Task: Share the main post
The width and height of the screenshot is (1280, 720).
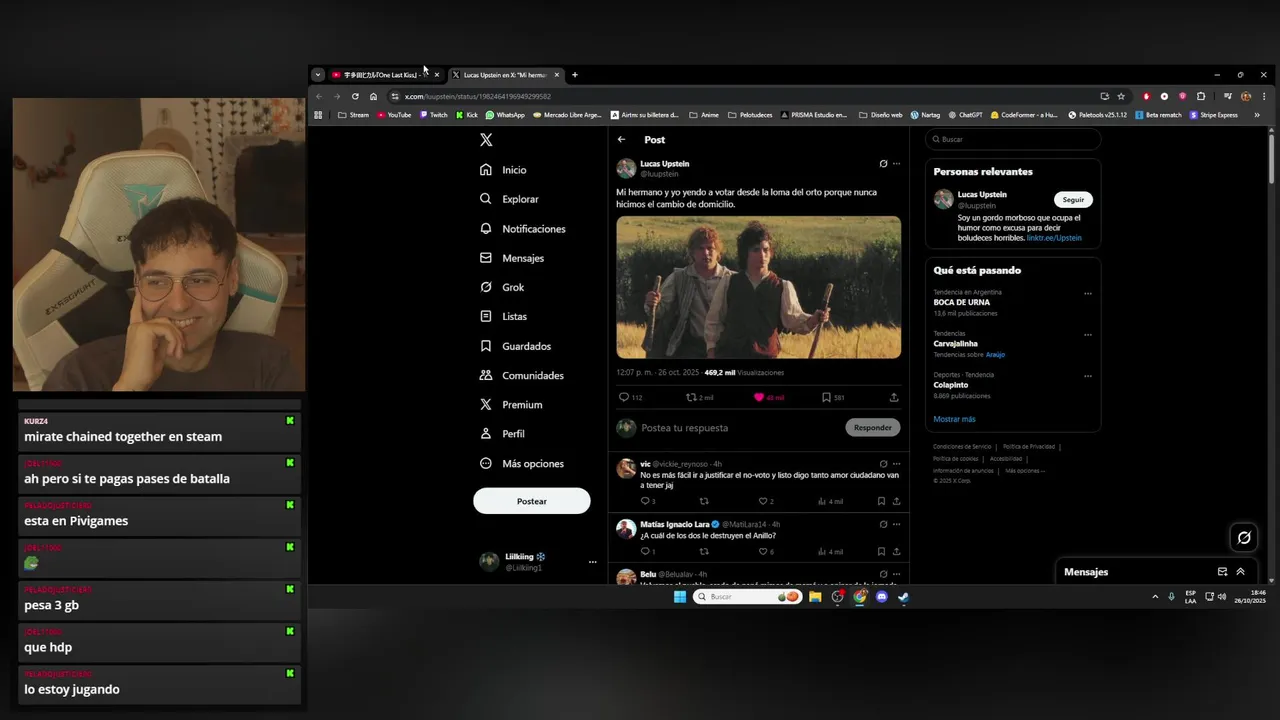Action: point(894,397)
